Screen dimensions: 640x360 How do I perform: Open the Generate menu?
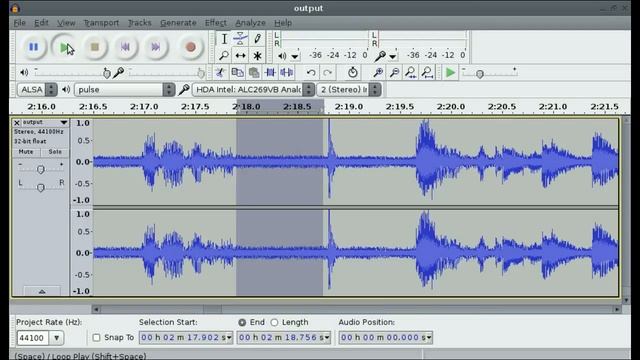pos(178,23)
